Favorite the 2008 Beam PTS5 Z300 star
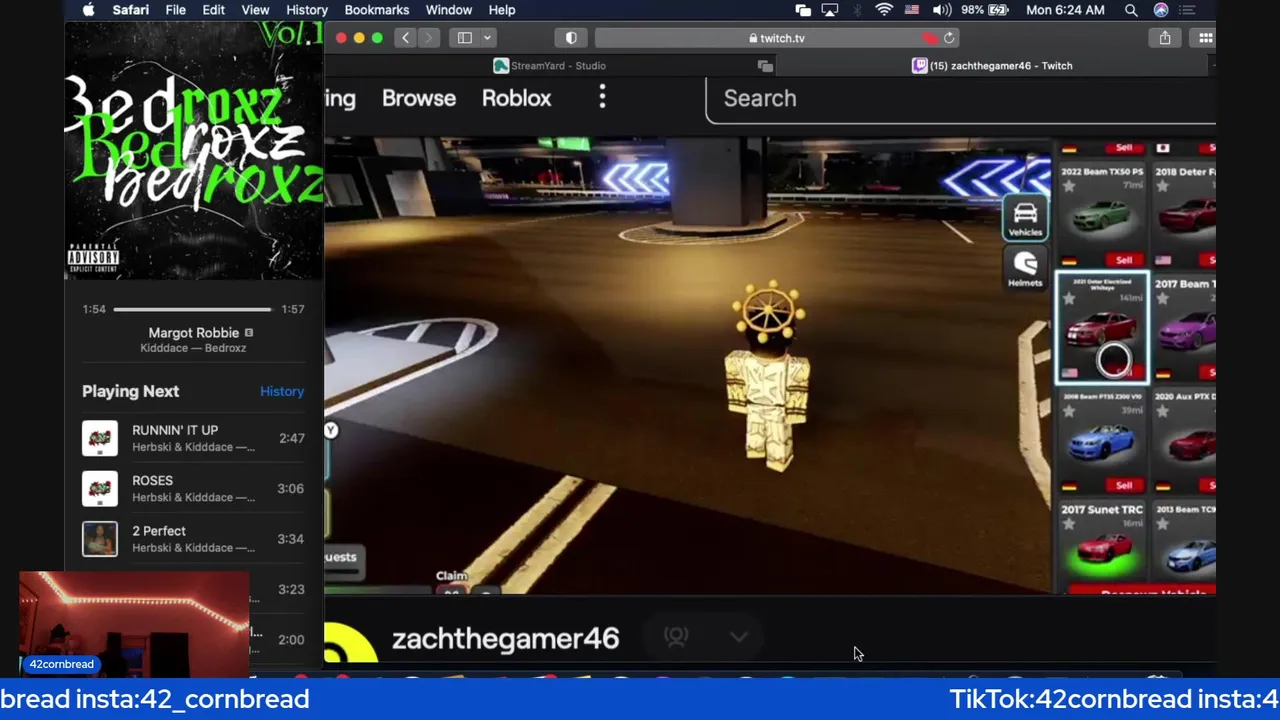1280x720 pixels. [x=1069, y=410]
